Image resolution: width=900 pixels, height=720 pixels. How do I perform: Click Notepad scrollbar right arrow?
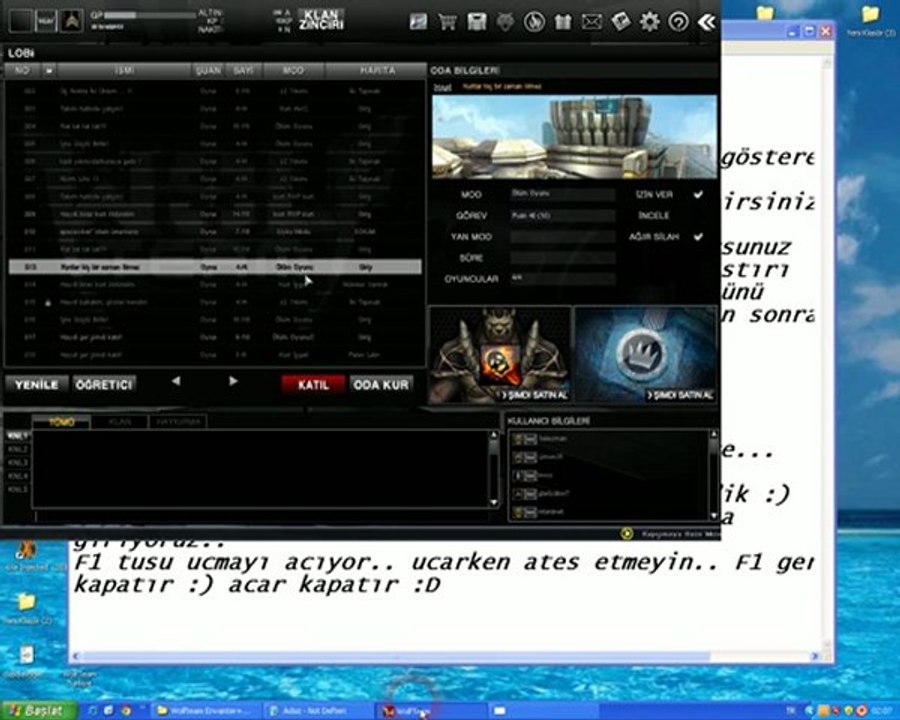(814, 656)
